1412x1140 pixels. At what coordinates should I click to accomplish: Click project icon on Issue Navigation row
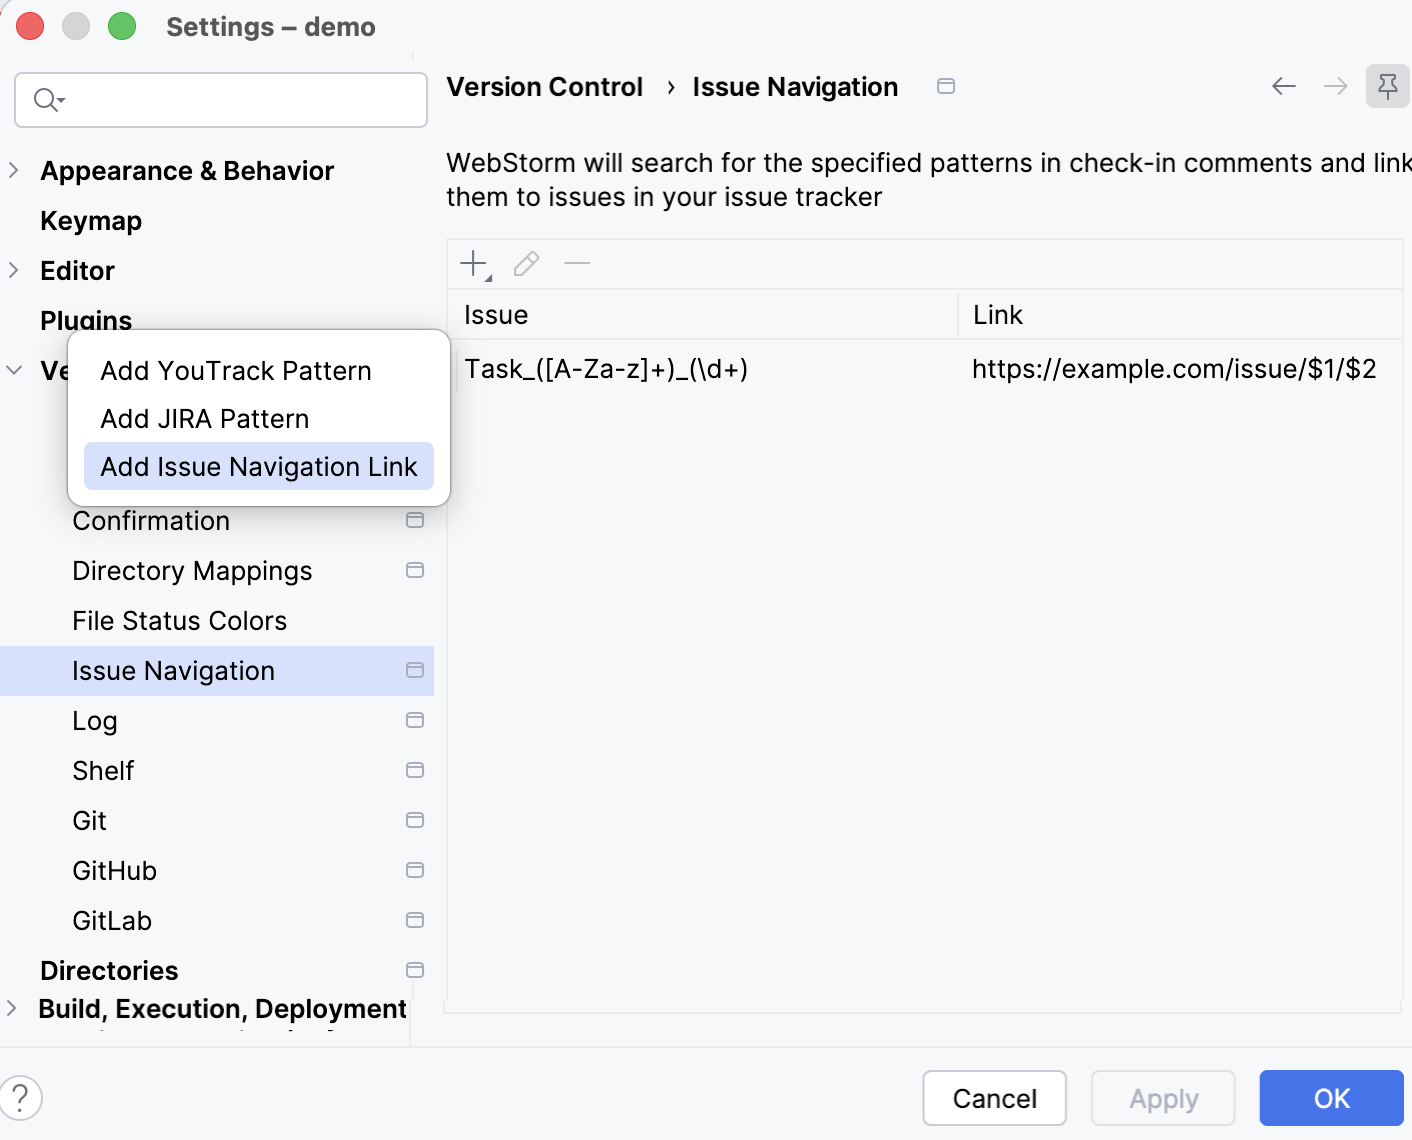point(415,670)
